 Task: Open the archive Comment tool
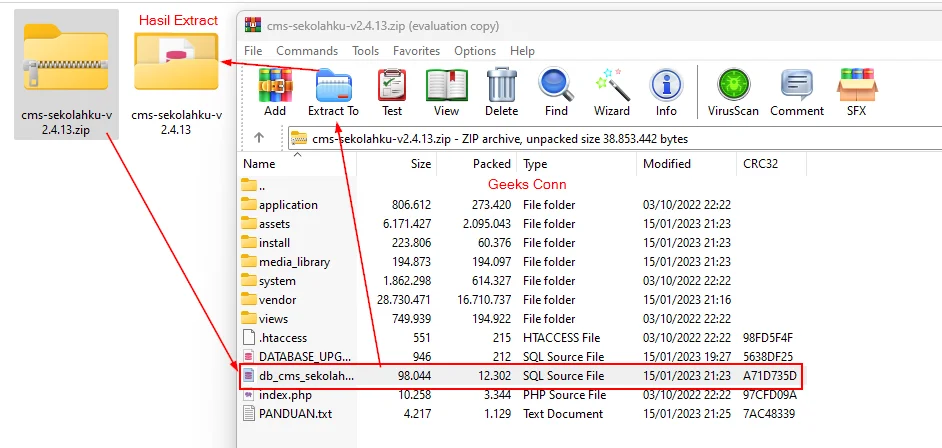pyautogui.click(x=797, y=85)
